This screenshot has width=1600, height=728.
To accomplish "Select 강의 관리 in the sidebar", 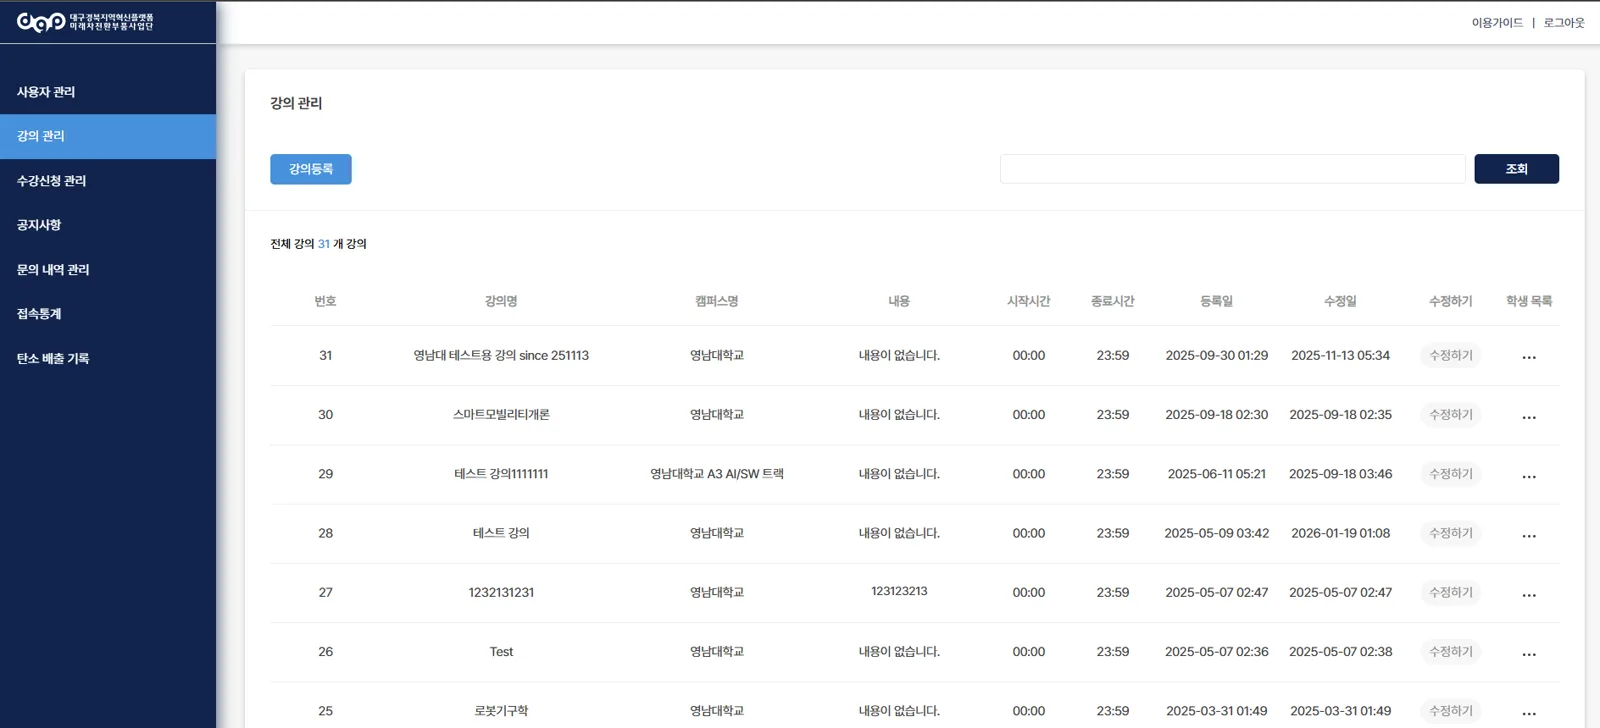I will [x=108, y=136].
